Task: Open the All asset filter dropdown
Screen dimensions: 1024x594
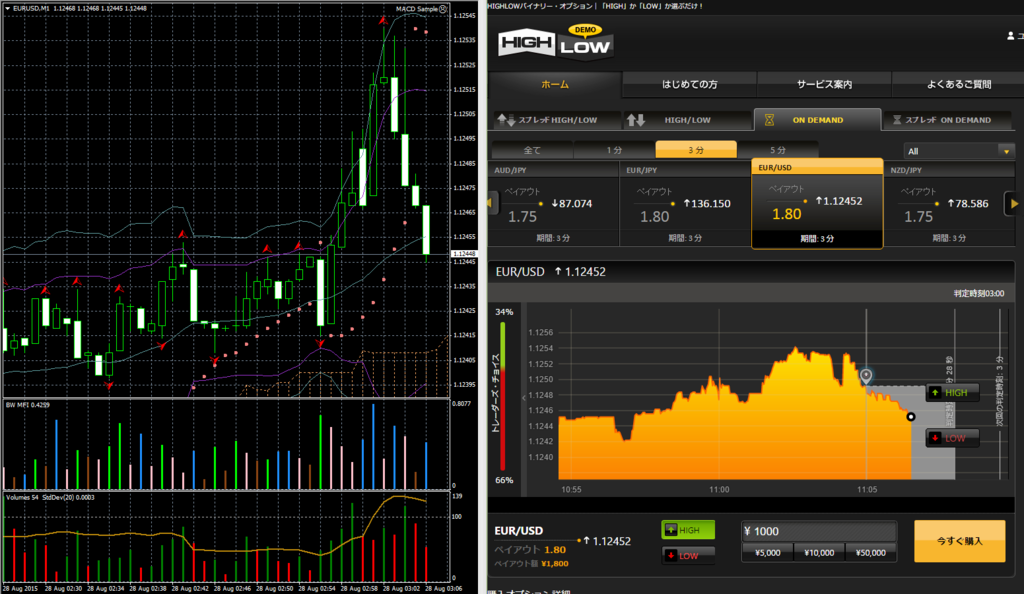Action: point(959,151)
